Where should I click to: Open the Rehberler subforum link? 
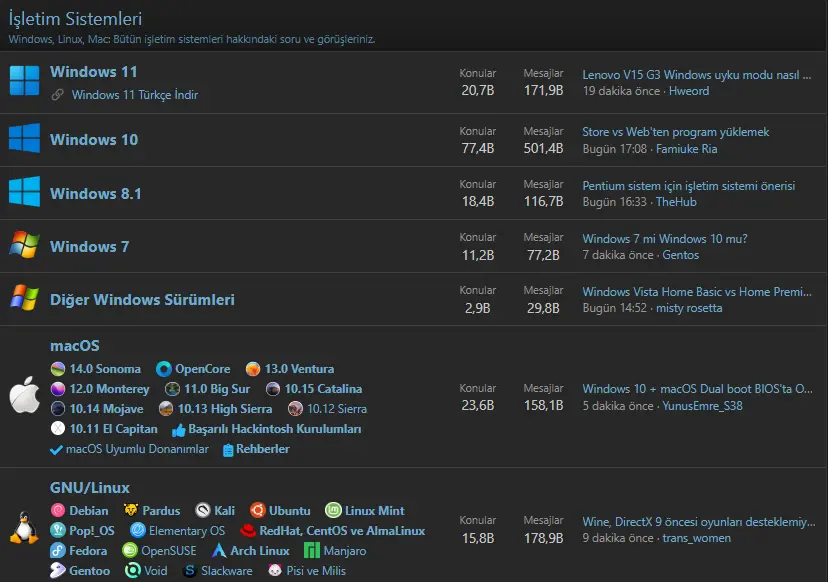pyautogui.click(x=262, y=449)
